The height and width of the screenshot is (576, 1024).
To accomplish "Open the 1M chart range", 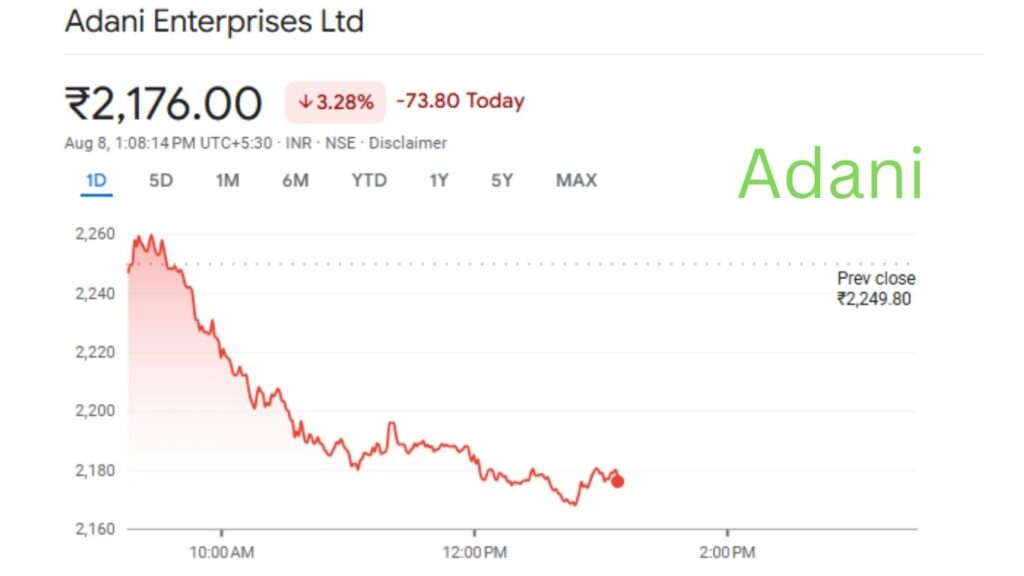I will (228, 181).
